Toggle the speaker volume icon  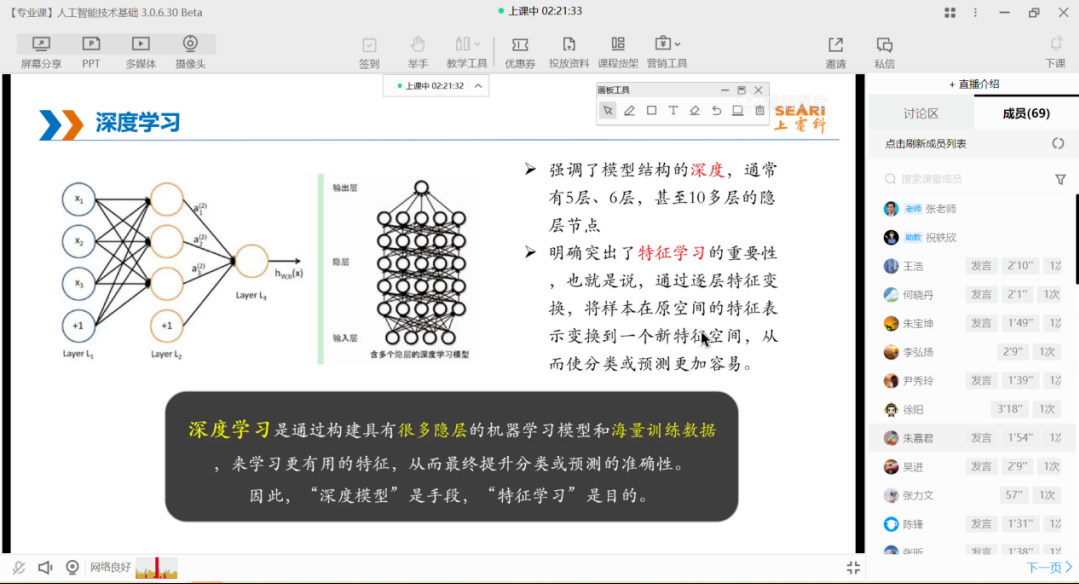tap(45, 567)
